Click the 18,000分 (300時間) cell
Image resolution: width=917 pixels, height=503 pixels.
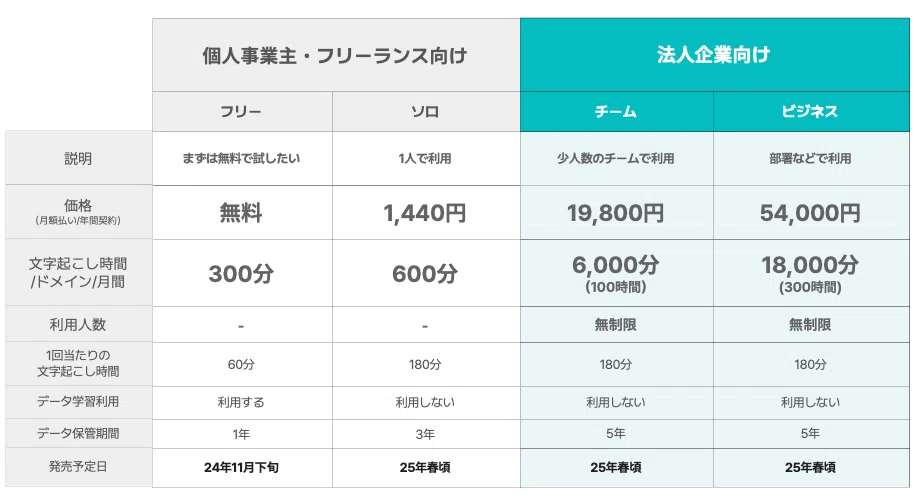(811, 273)
